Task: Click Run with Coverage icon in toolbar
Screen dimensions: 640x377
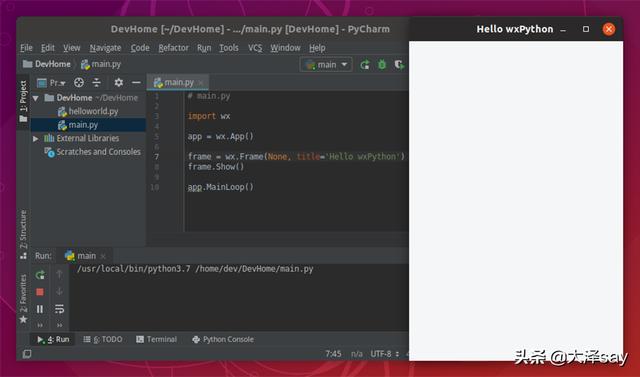Action: 399,64
